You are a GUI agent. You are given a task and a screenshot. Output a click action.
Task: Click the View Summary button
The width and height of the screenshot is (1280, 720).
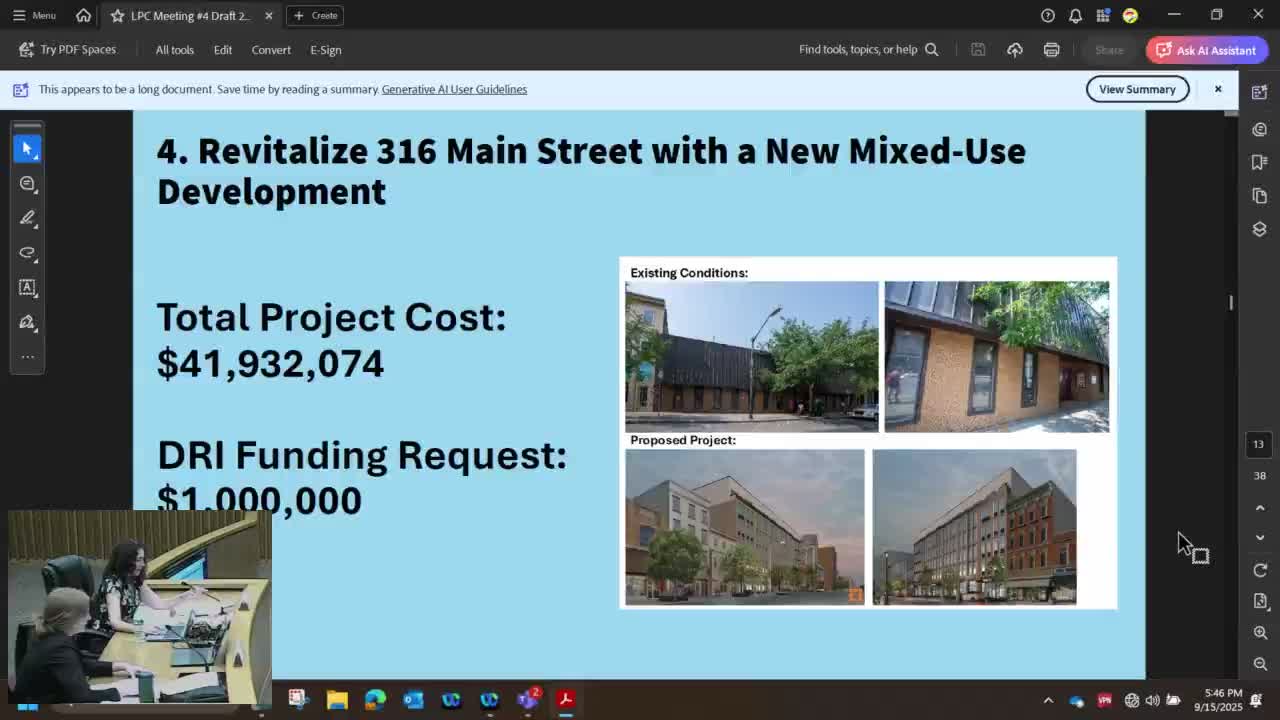[1137, 89]
